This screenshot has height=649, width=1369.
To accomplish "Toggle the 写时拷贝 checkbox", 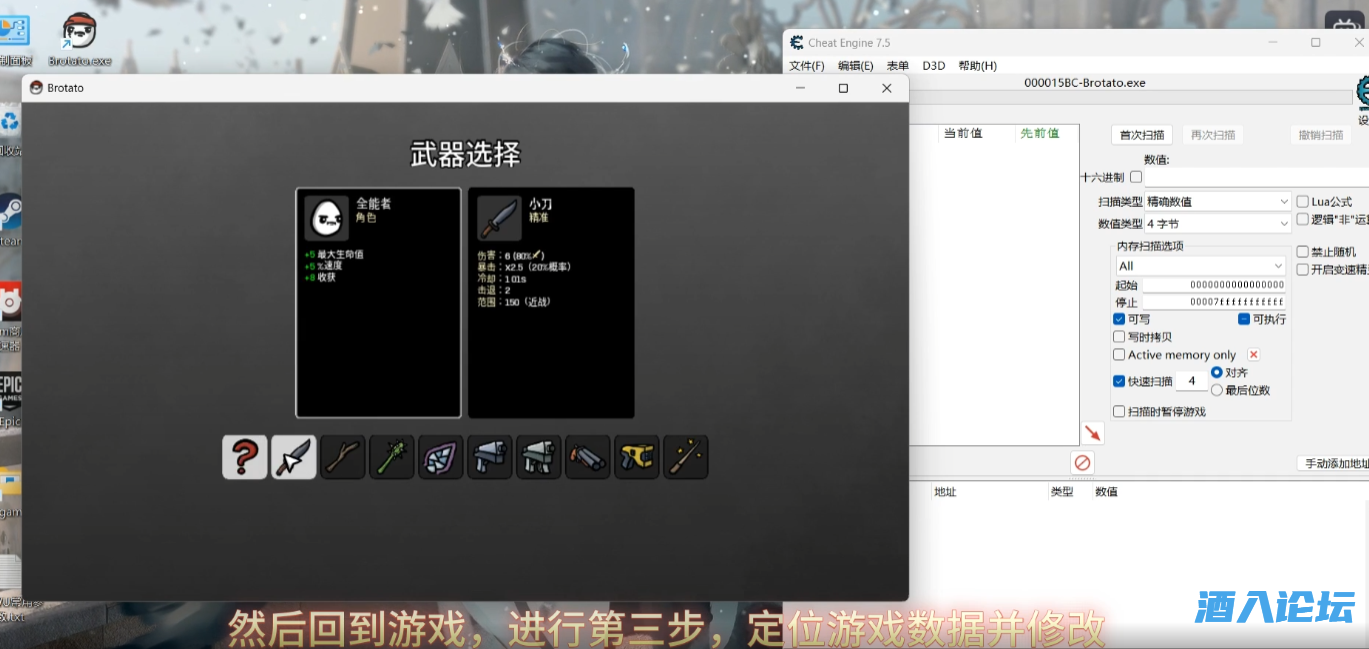I will click(x=1119, y=337).
